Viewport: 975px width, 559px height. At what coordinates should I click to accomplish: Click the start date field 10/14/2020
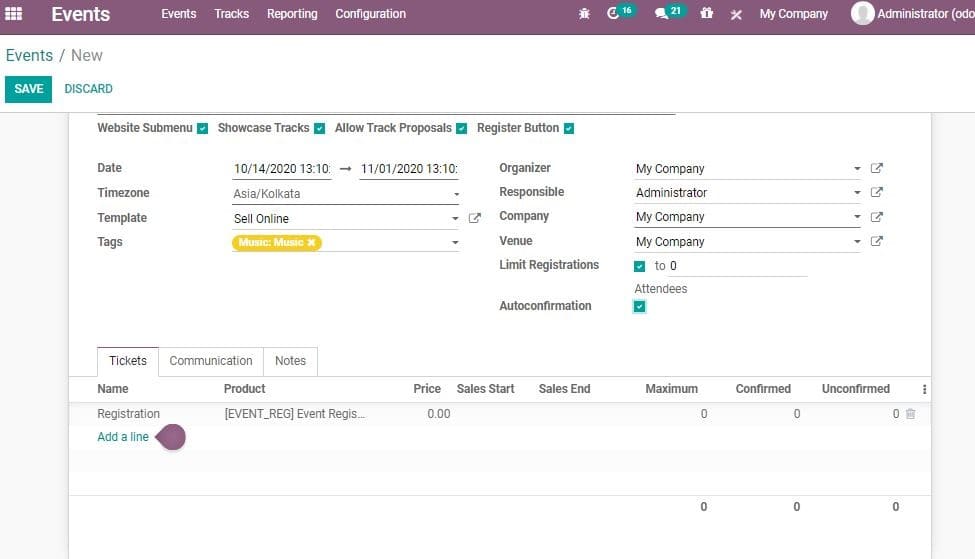coord(282,169)
